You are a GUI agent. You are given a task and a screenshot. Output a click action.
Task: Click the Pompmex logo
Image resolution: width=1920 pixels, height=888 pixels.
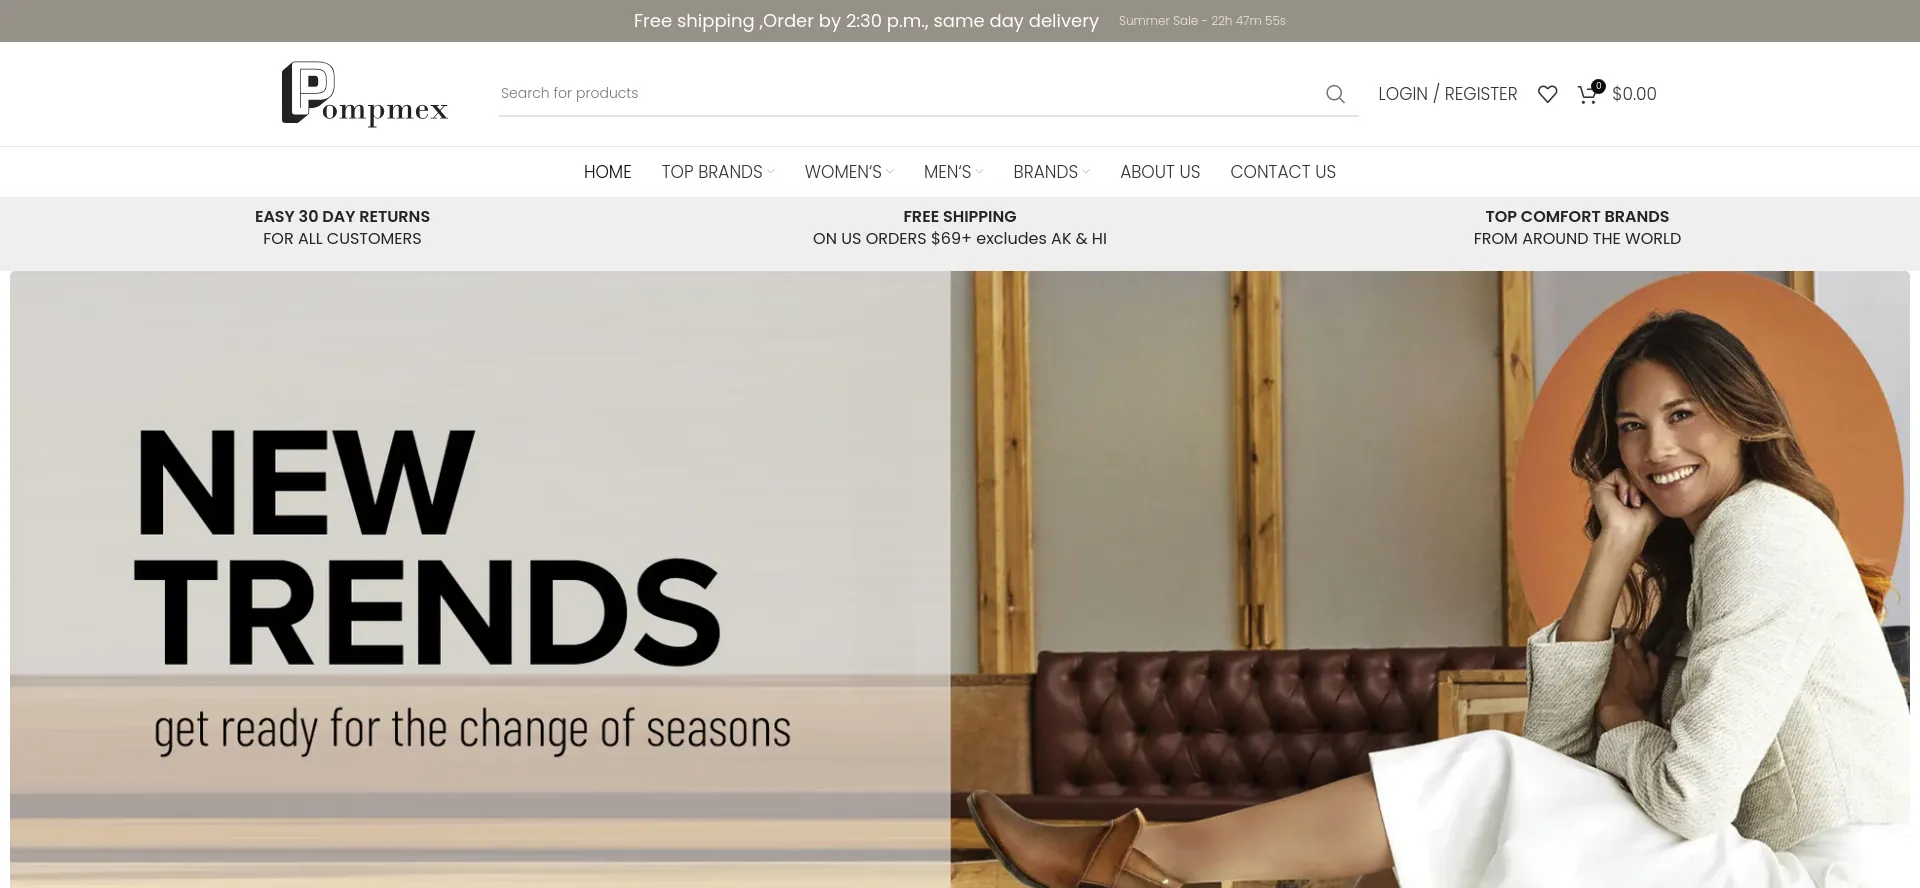pos(365,94)
